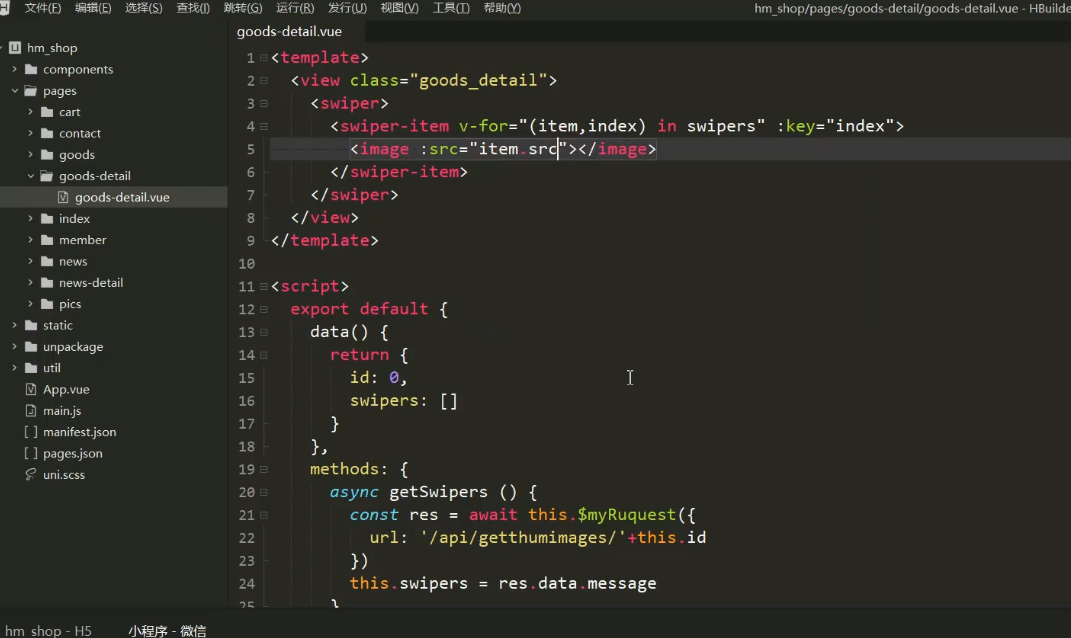Fold the getSwipers function at line 20
Image resolution: width=1071 pixels, height=638 pixels.
coord(264,493)
